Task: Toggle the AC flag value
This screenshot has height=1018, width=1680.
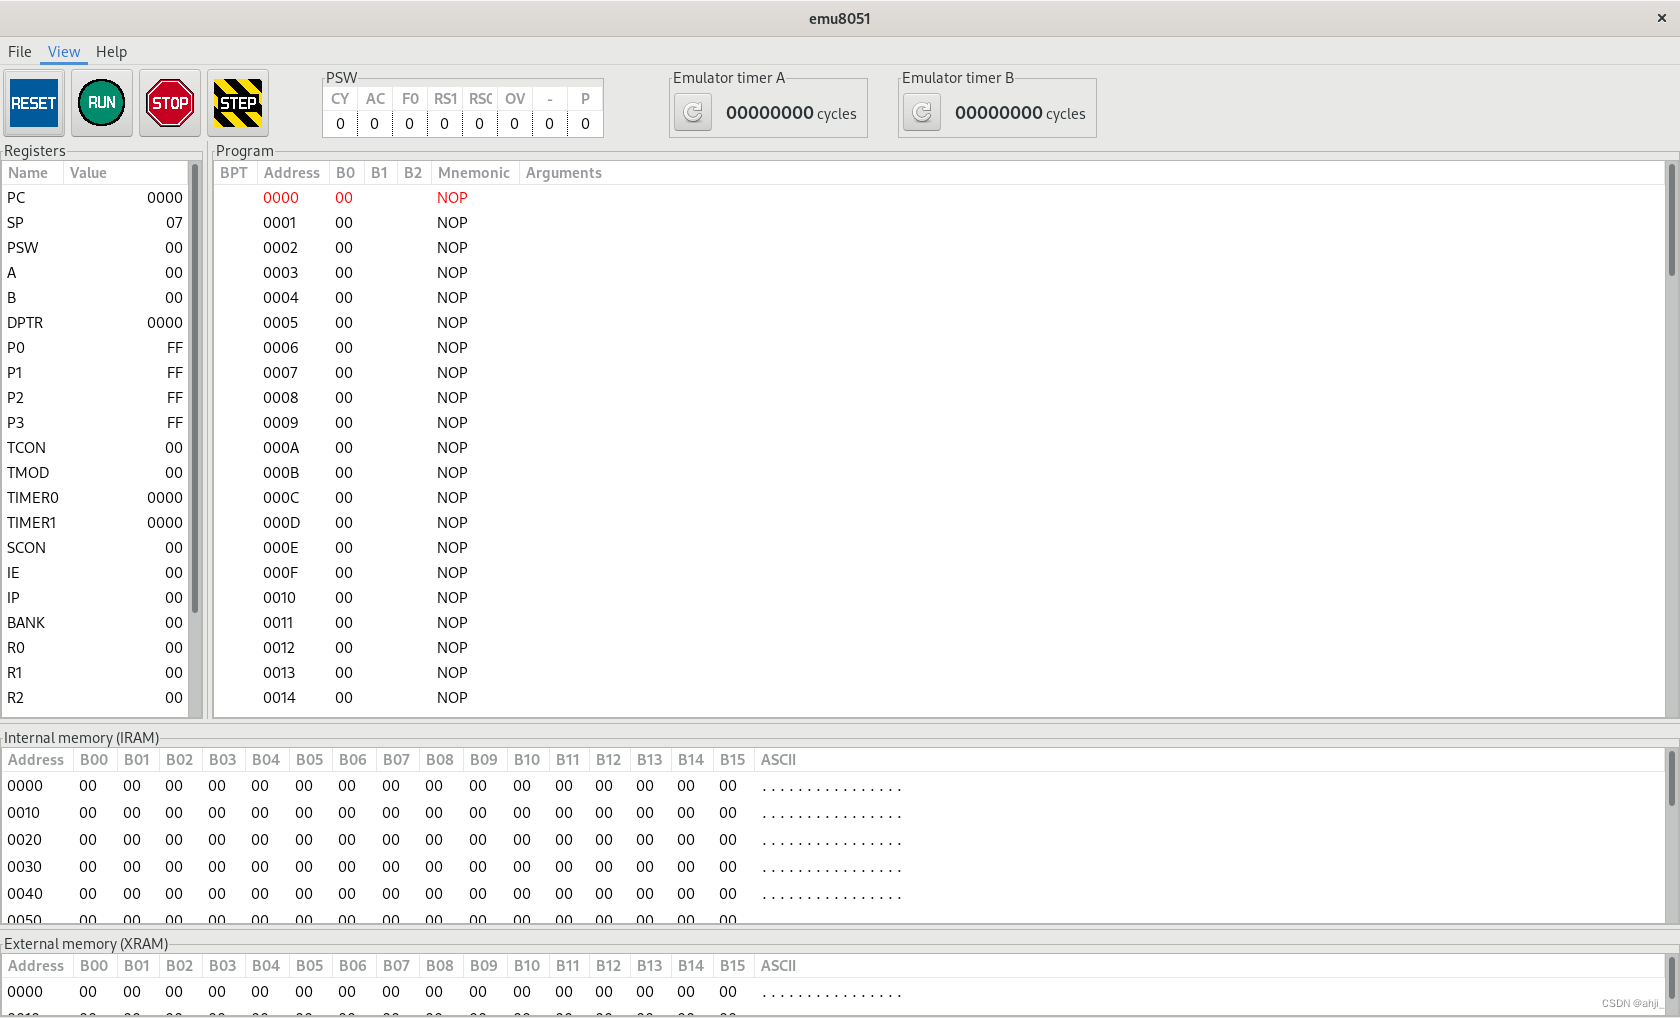Action: point(375,124)
